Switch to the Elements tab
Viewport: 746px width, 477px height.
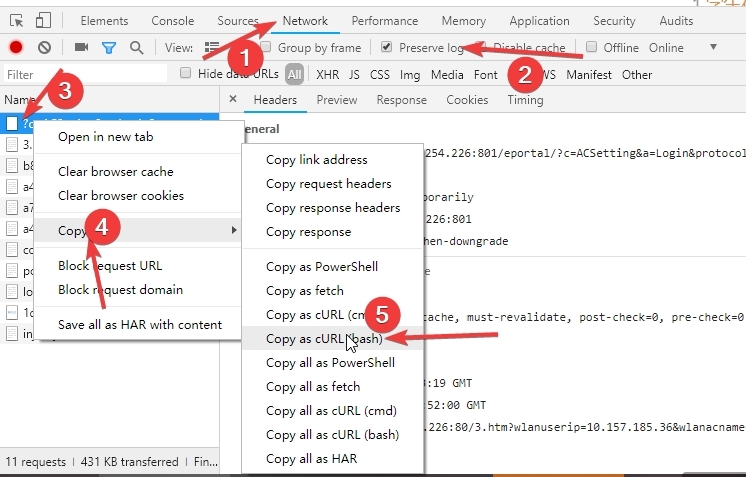(104, 21)
